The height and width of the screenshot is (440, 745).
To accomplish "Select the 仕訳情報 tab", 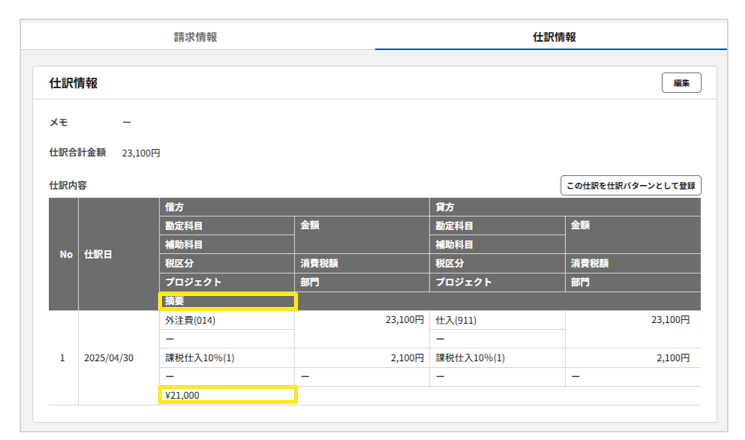I will [554, 37].
